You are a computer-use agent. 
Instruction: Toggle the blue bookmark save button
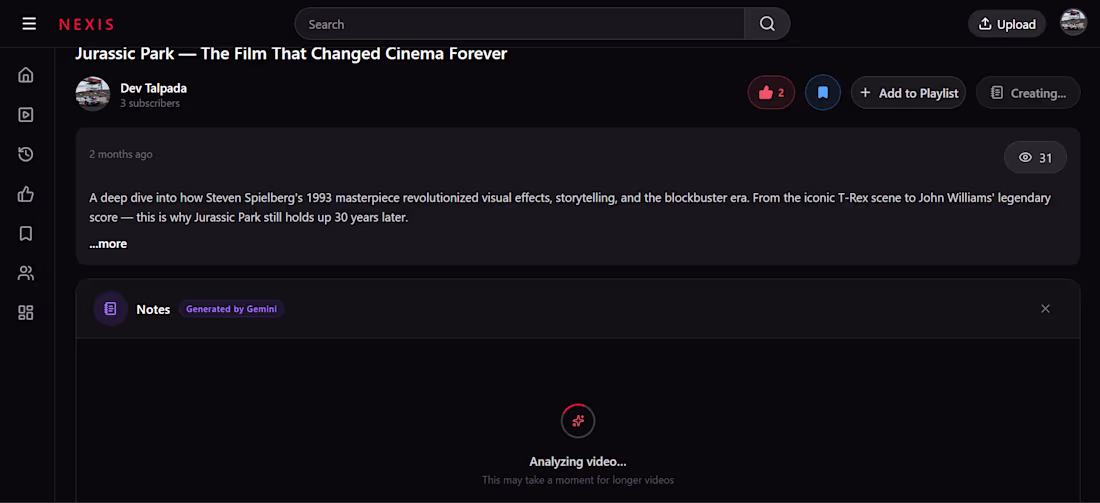pyautogui.click(x=823, y=93)
